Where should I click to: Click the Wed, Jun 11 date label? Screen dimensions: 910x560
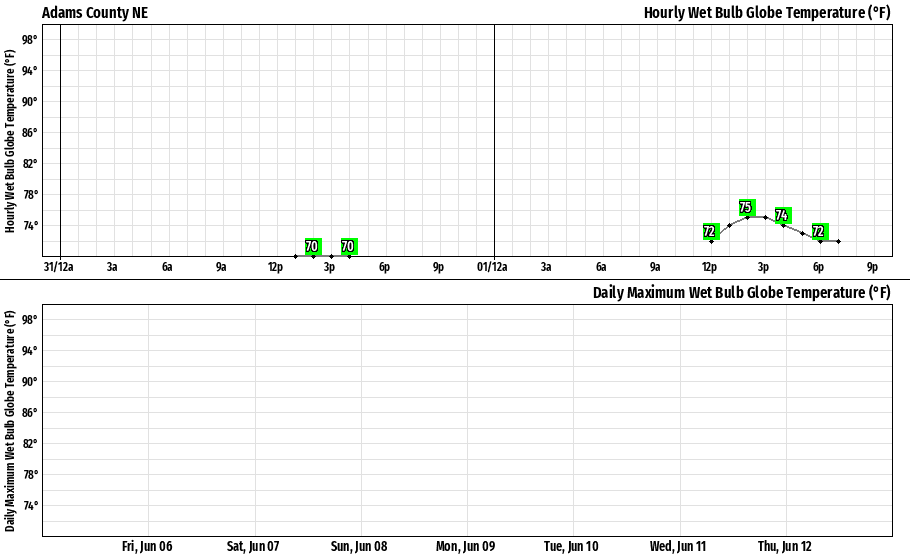pos(678,546)
